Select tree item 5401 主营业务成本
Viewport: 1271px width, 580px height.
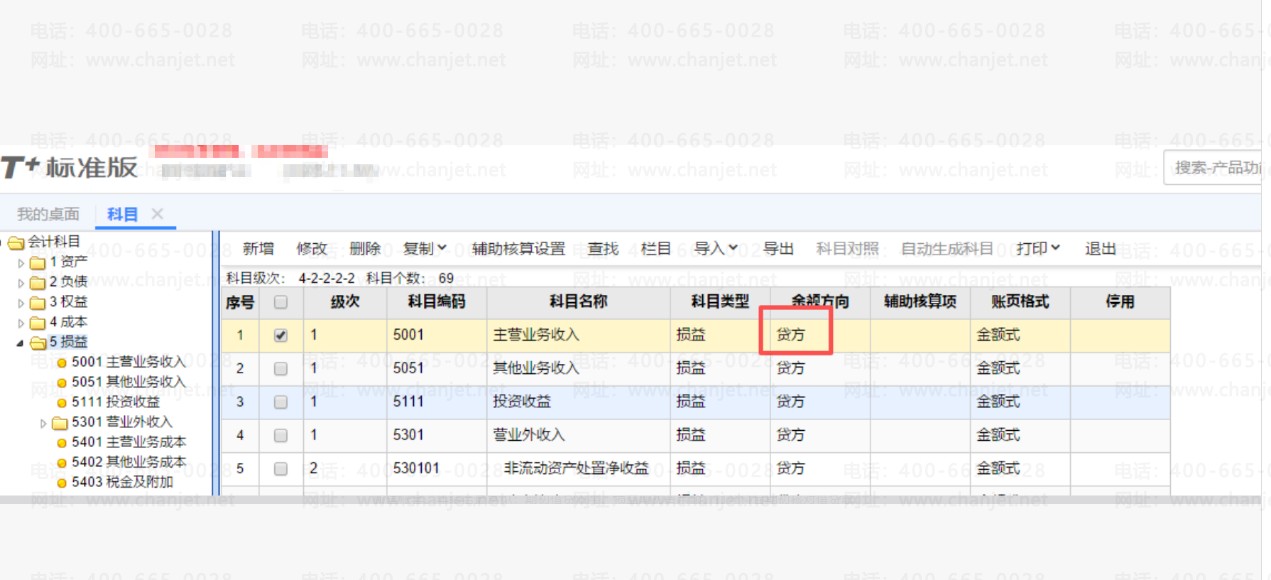pos(129,442)
